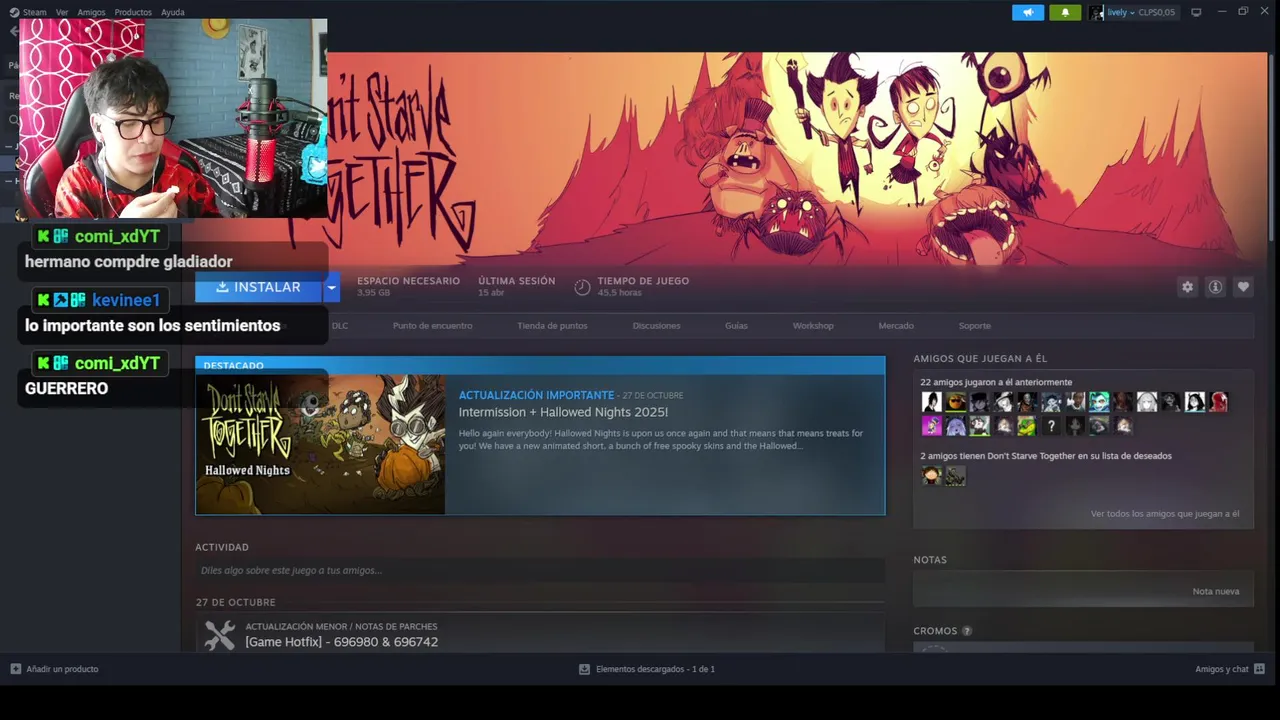The height and width of the screenshot is (720, 1280).
Task: Click the lively profile avatar
Action: point(1096,12)
